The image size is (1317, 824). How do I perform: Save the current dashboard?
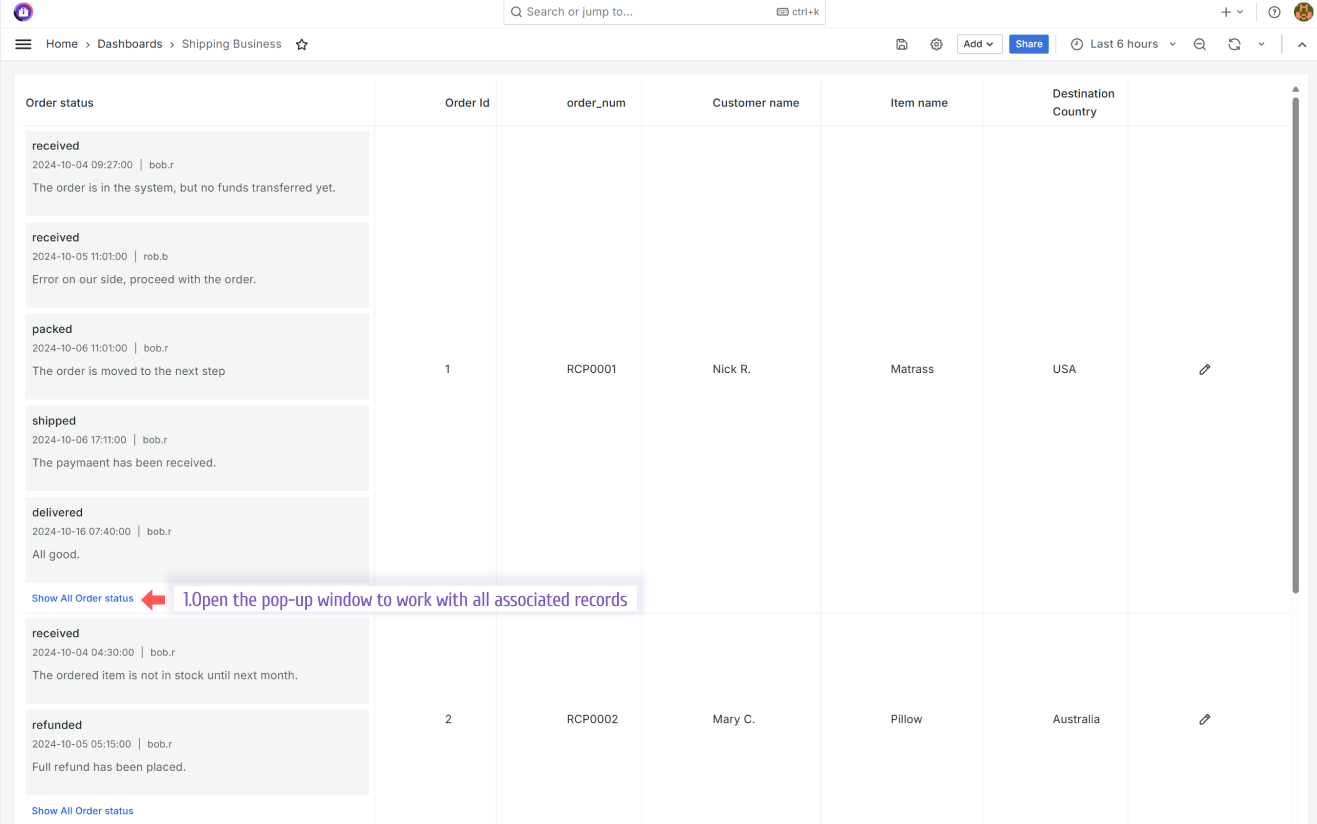pos(901,44)
